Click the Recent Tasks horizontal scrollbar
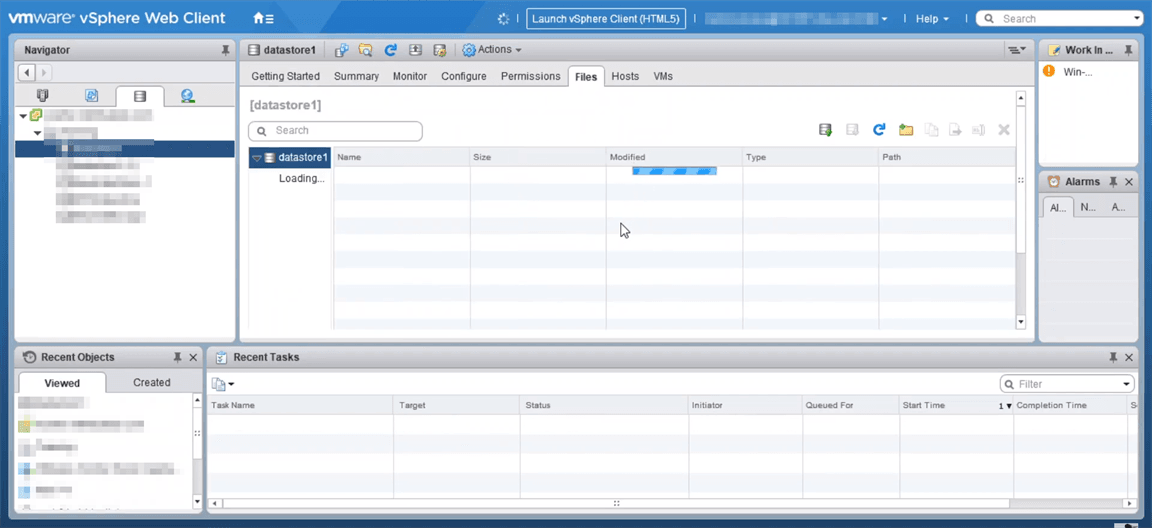Viewport: 1152px width, 528px height. coord(616,504)
